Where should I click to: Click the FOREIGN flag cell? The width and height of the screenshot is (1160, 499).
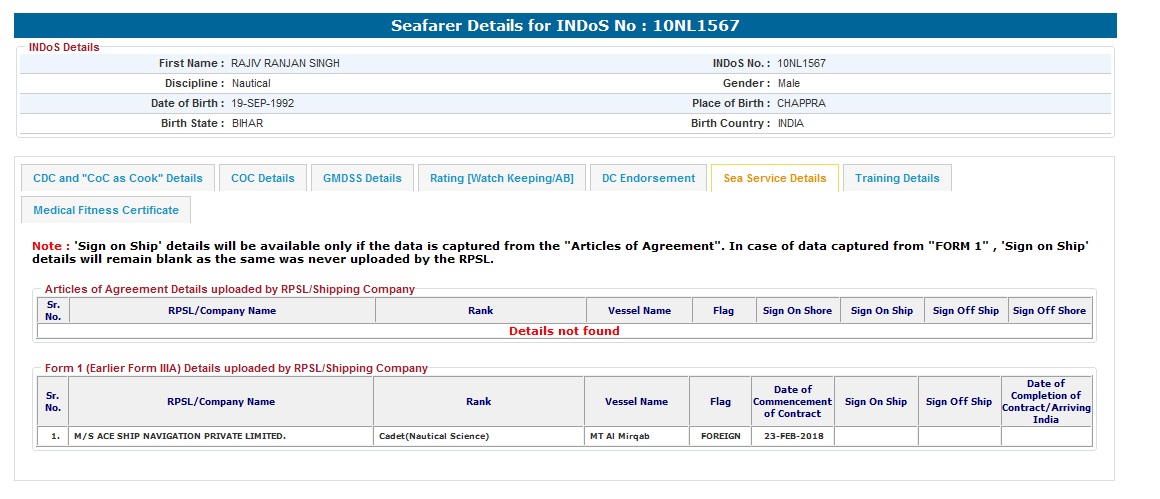pyautogui.click(x=720, y=436)
